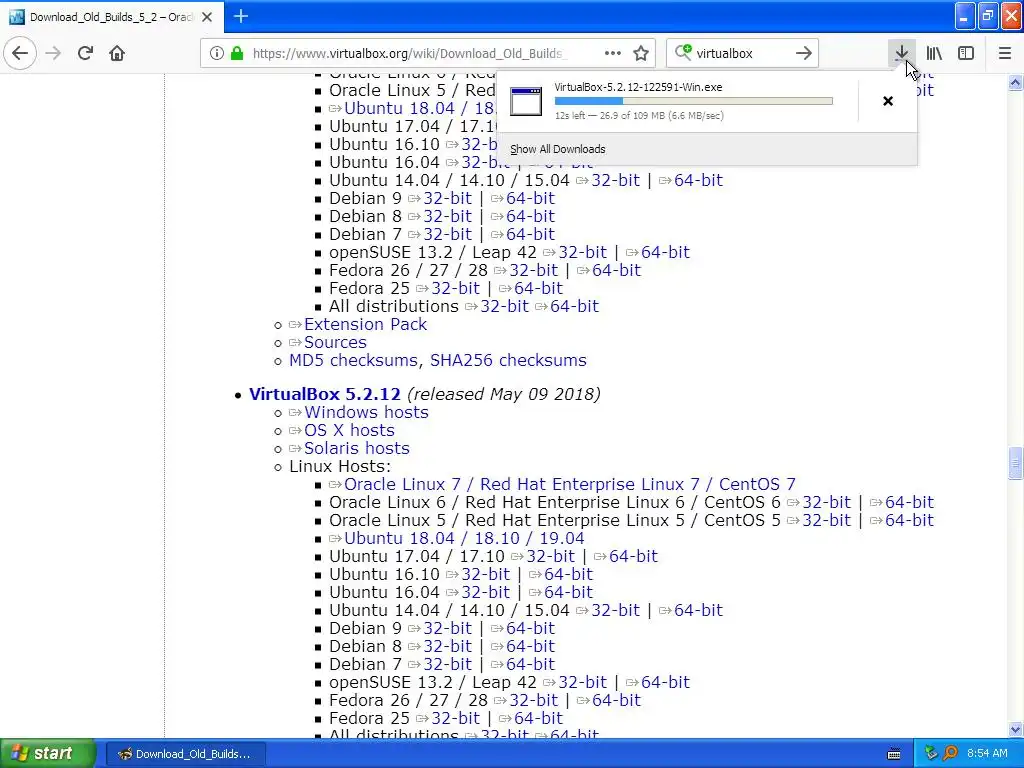Click the shield tray icon

(931, 754)
